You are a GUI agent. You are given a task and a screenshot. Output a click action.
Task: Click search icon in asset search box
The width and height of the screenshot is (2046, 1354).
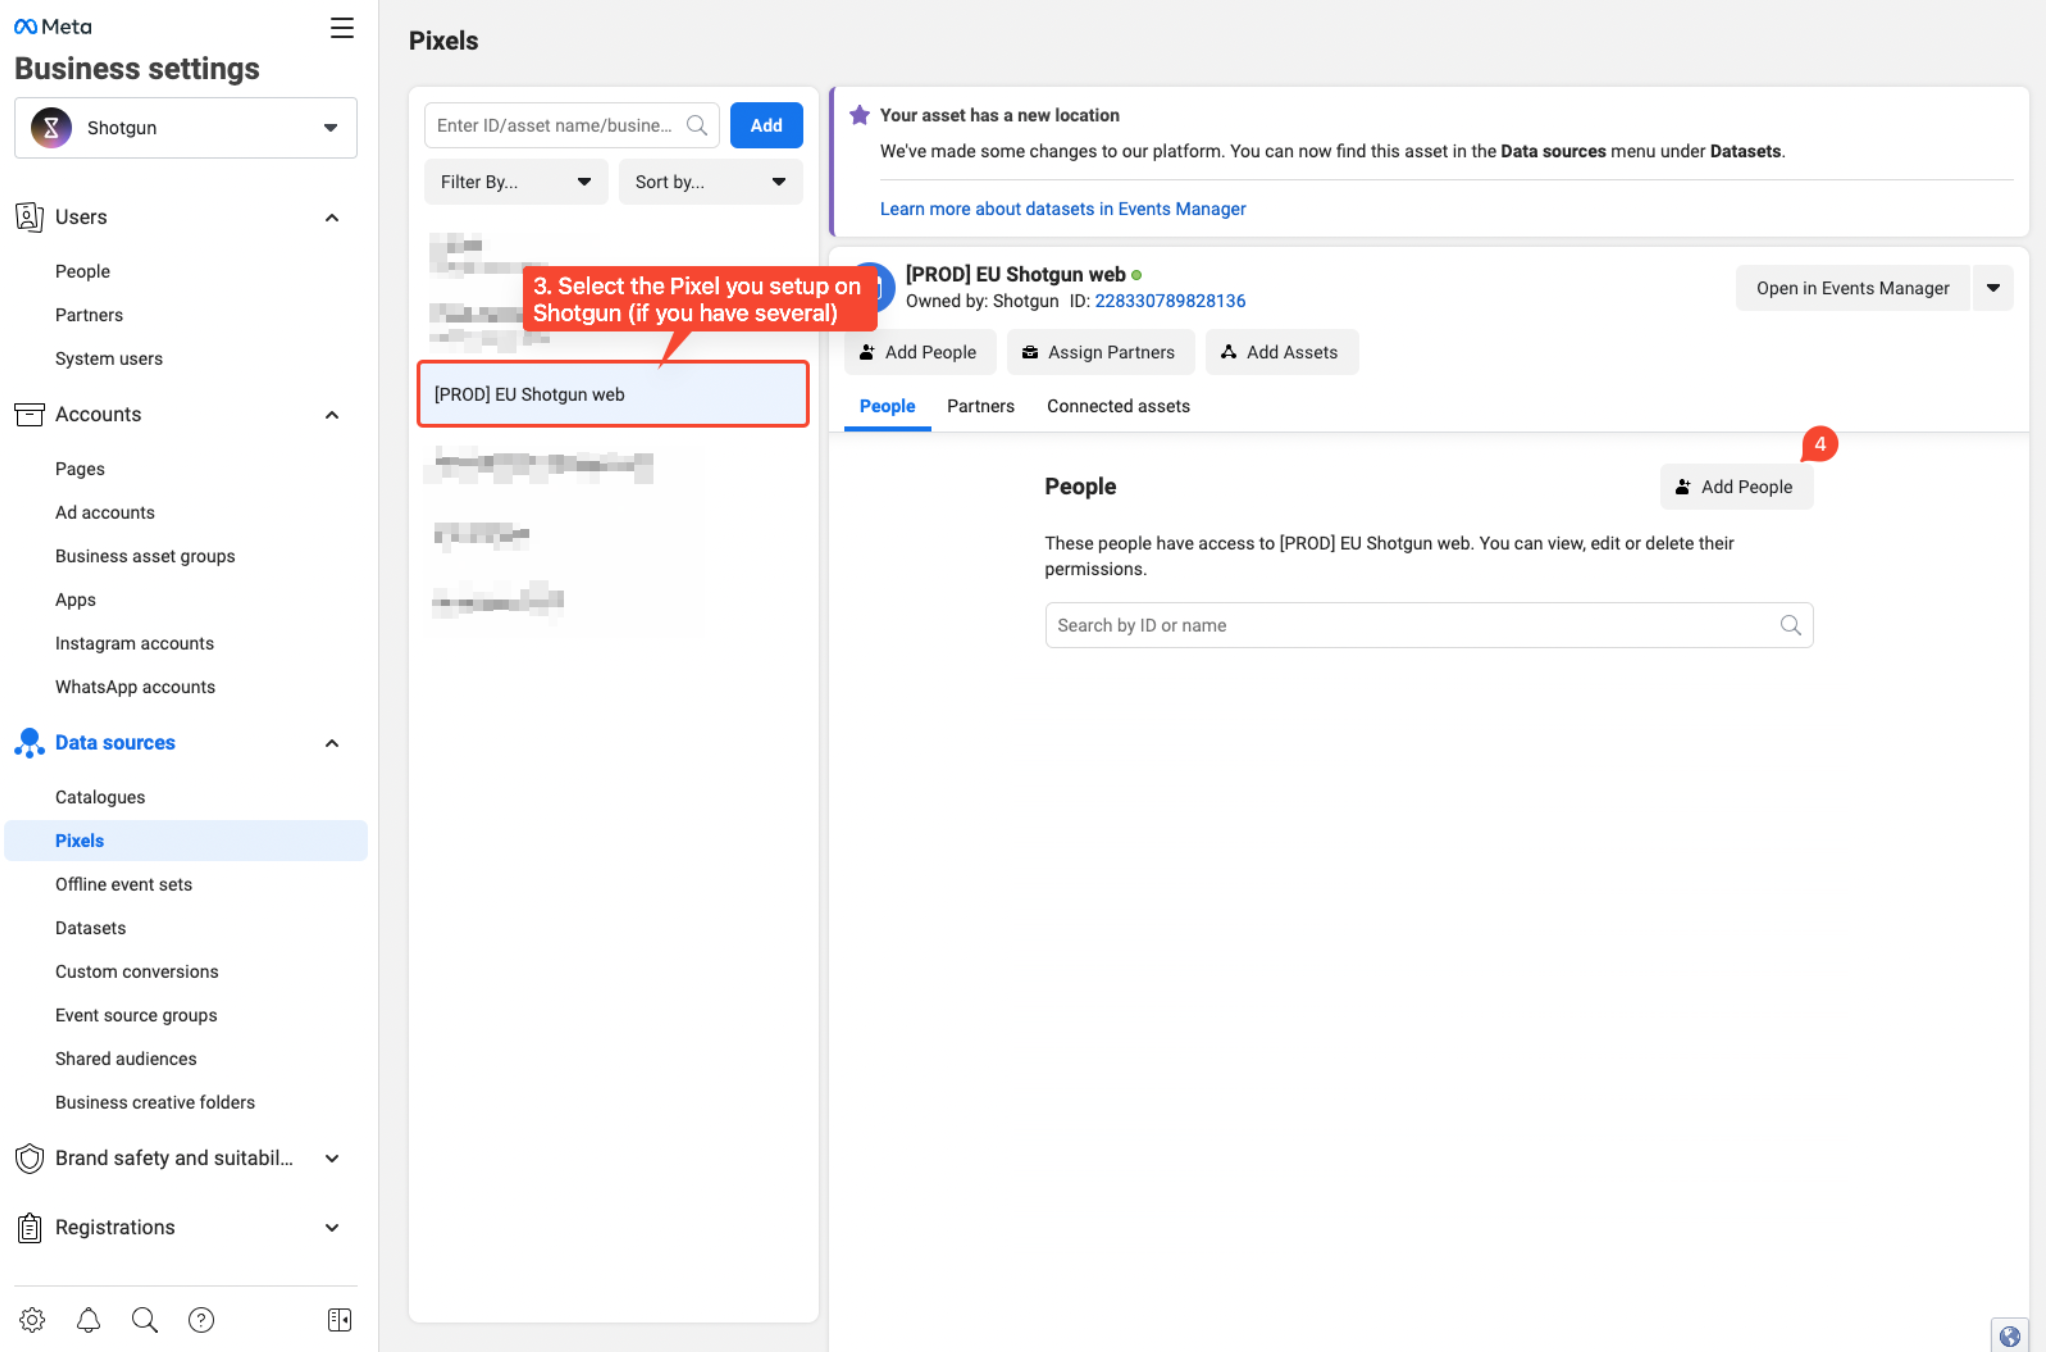click(x=697, y=125)
